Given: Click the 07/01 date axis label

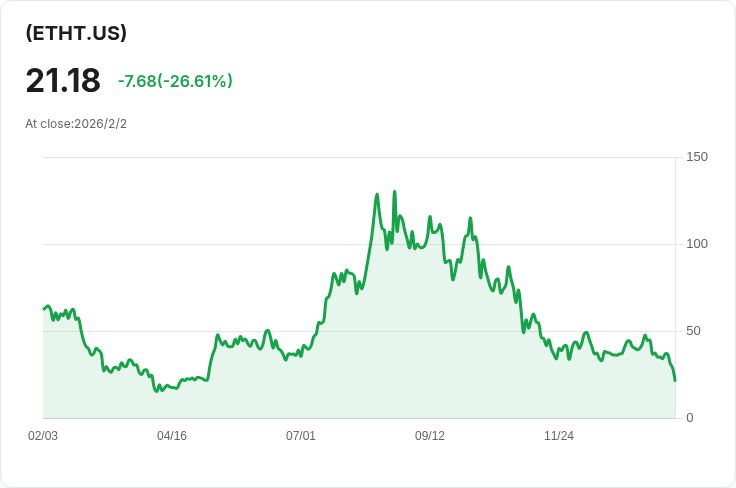Looking at the screenshot, I should 300,436.
